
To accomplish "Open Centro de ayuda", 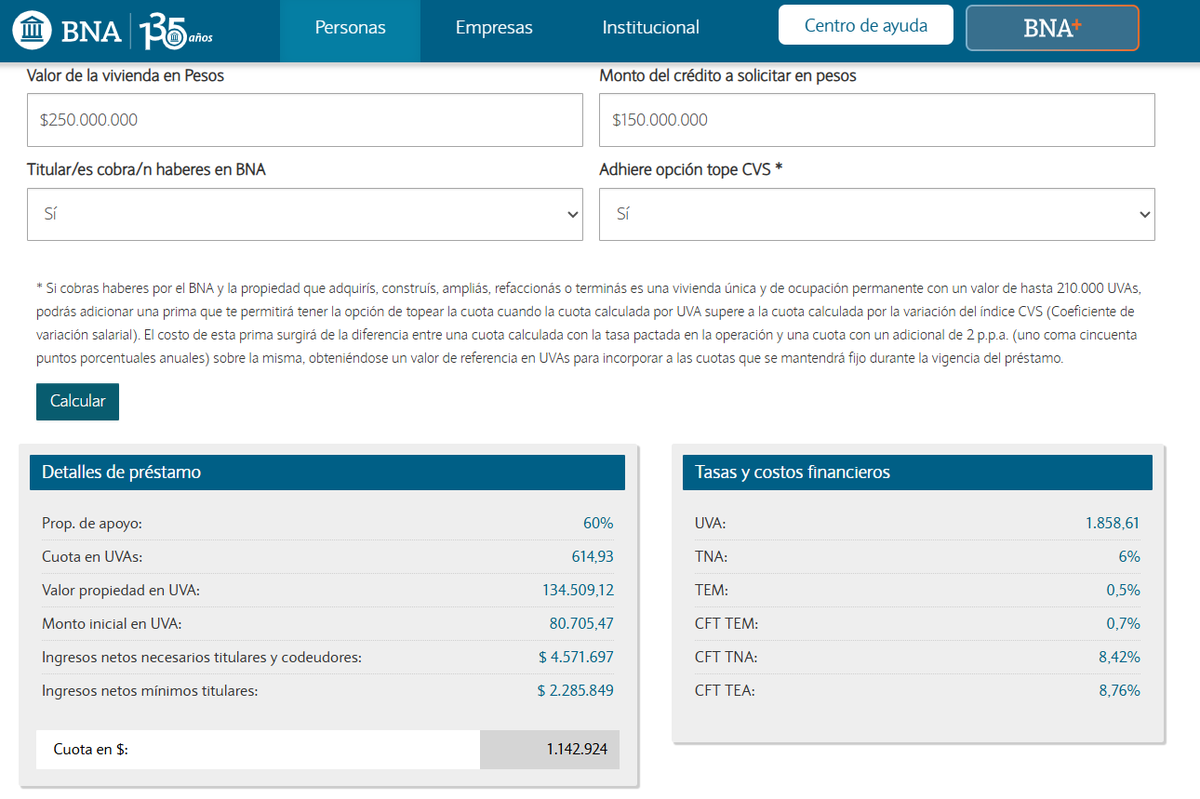I will click(x=866, y=25).
